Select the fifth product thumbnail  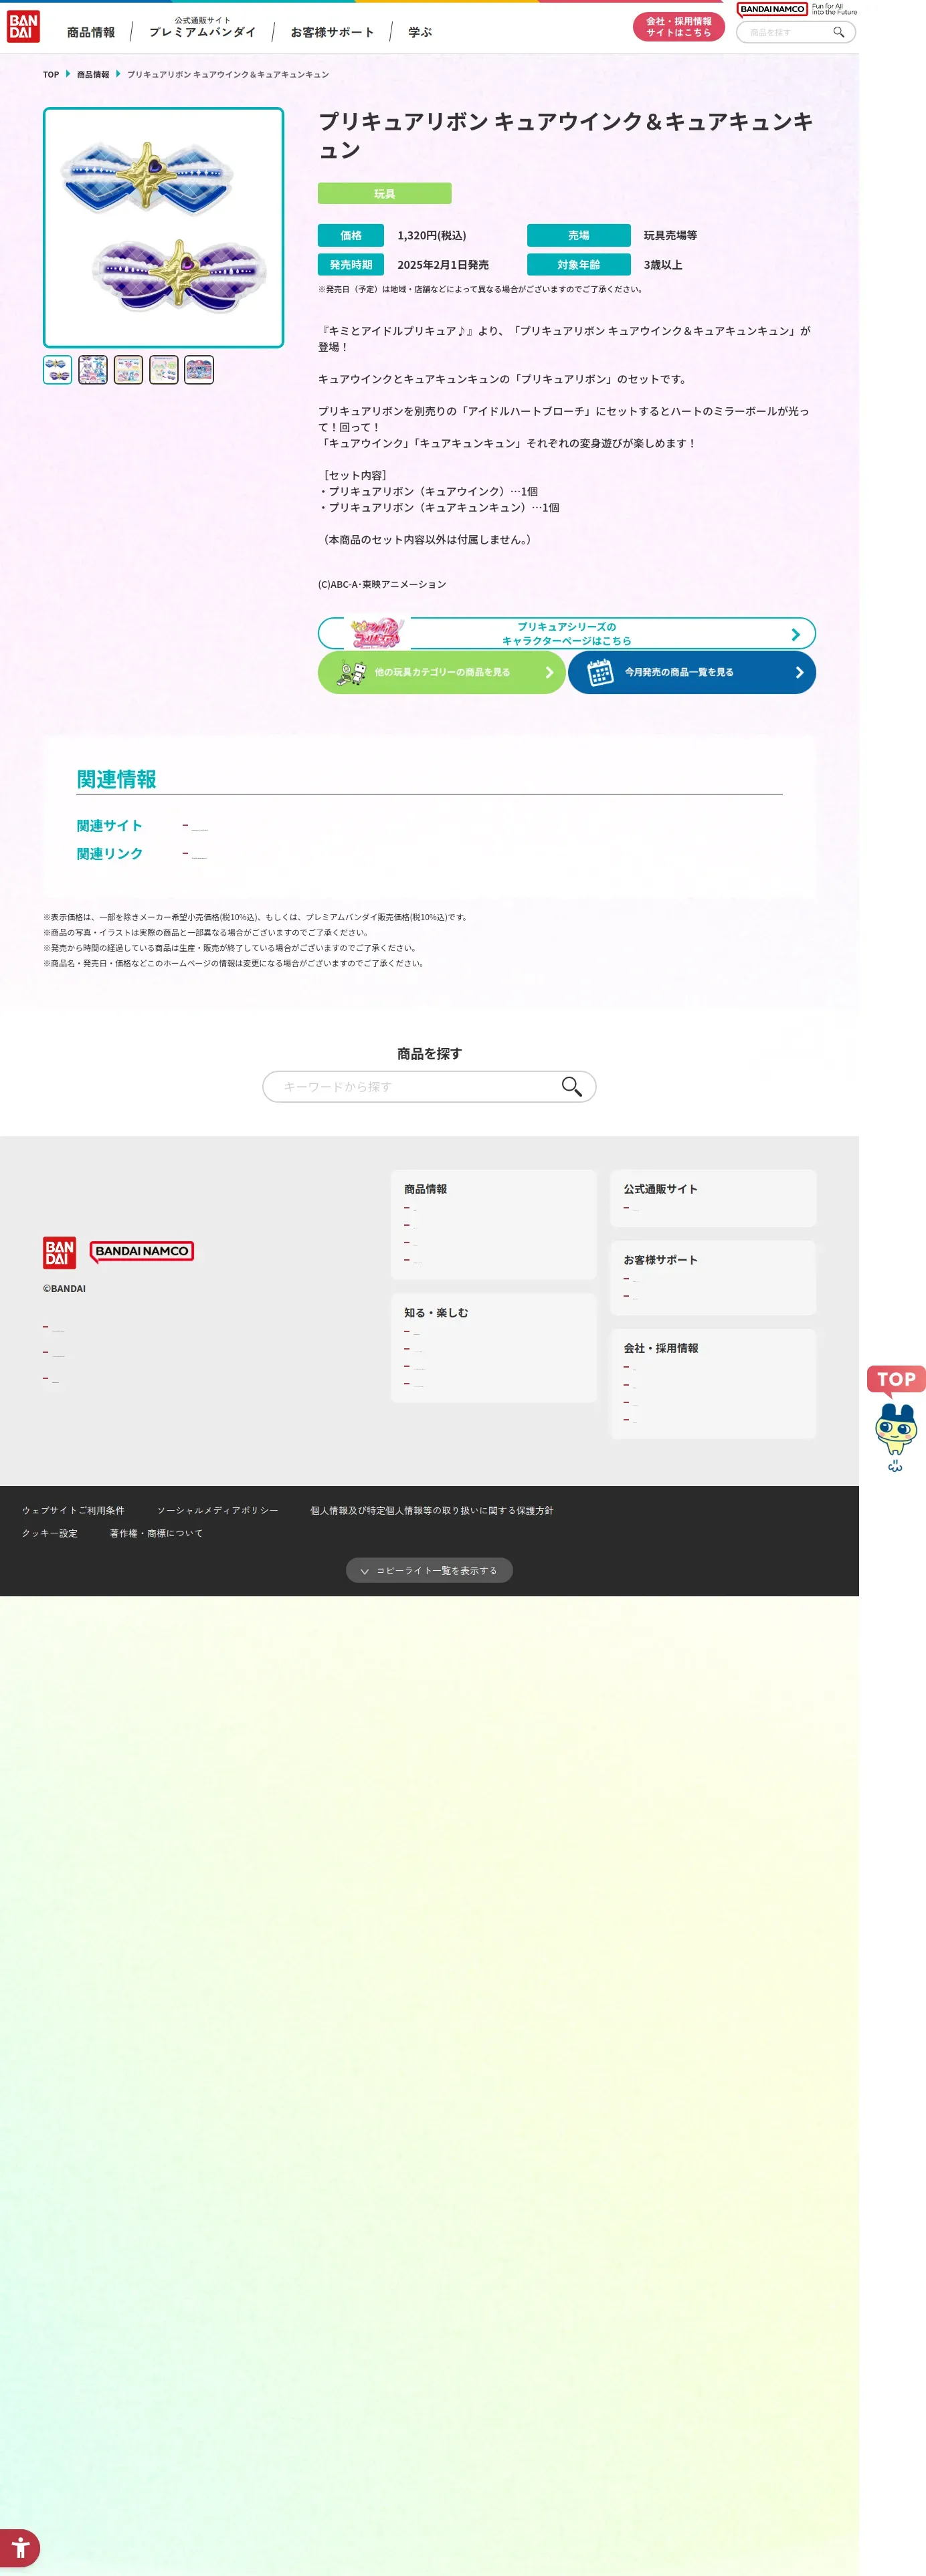tap(199, 370)
